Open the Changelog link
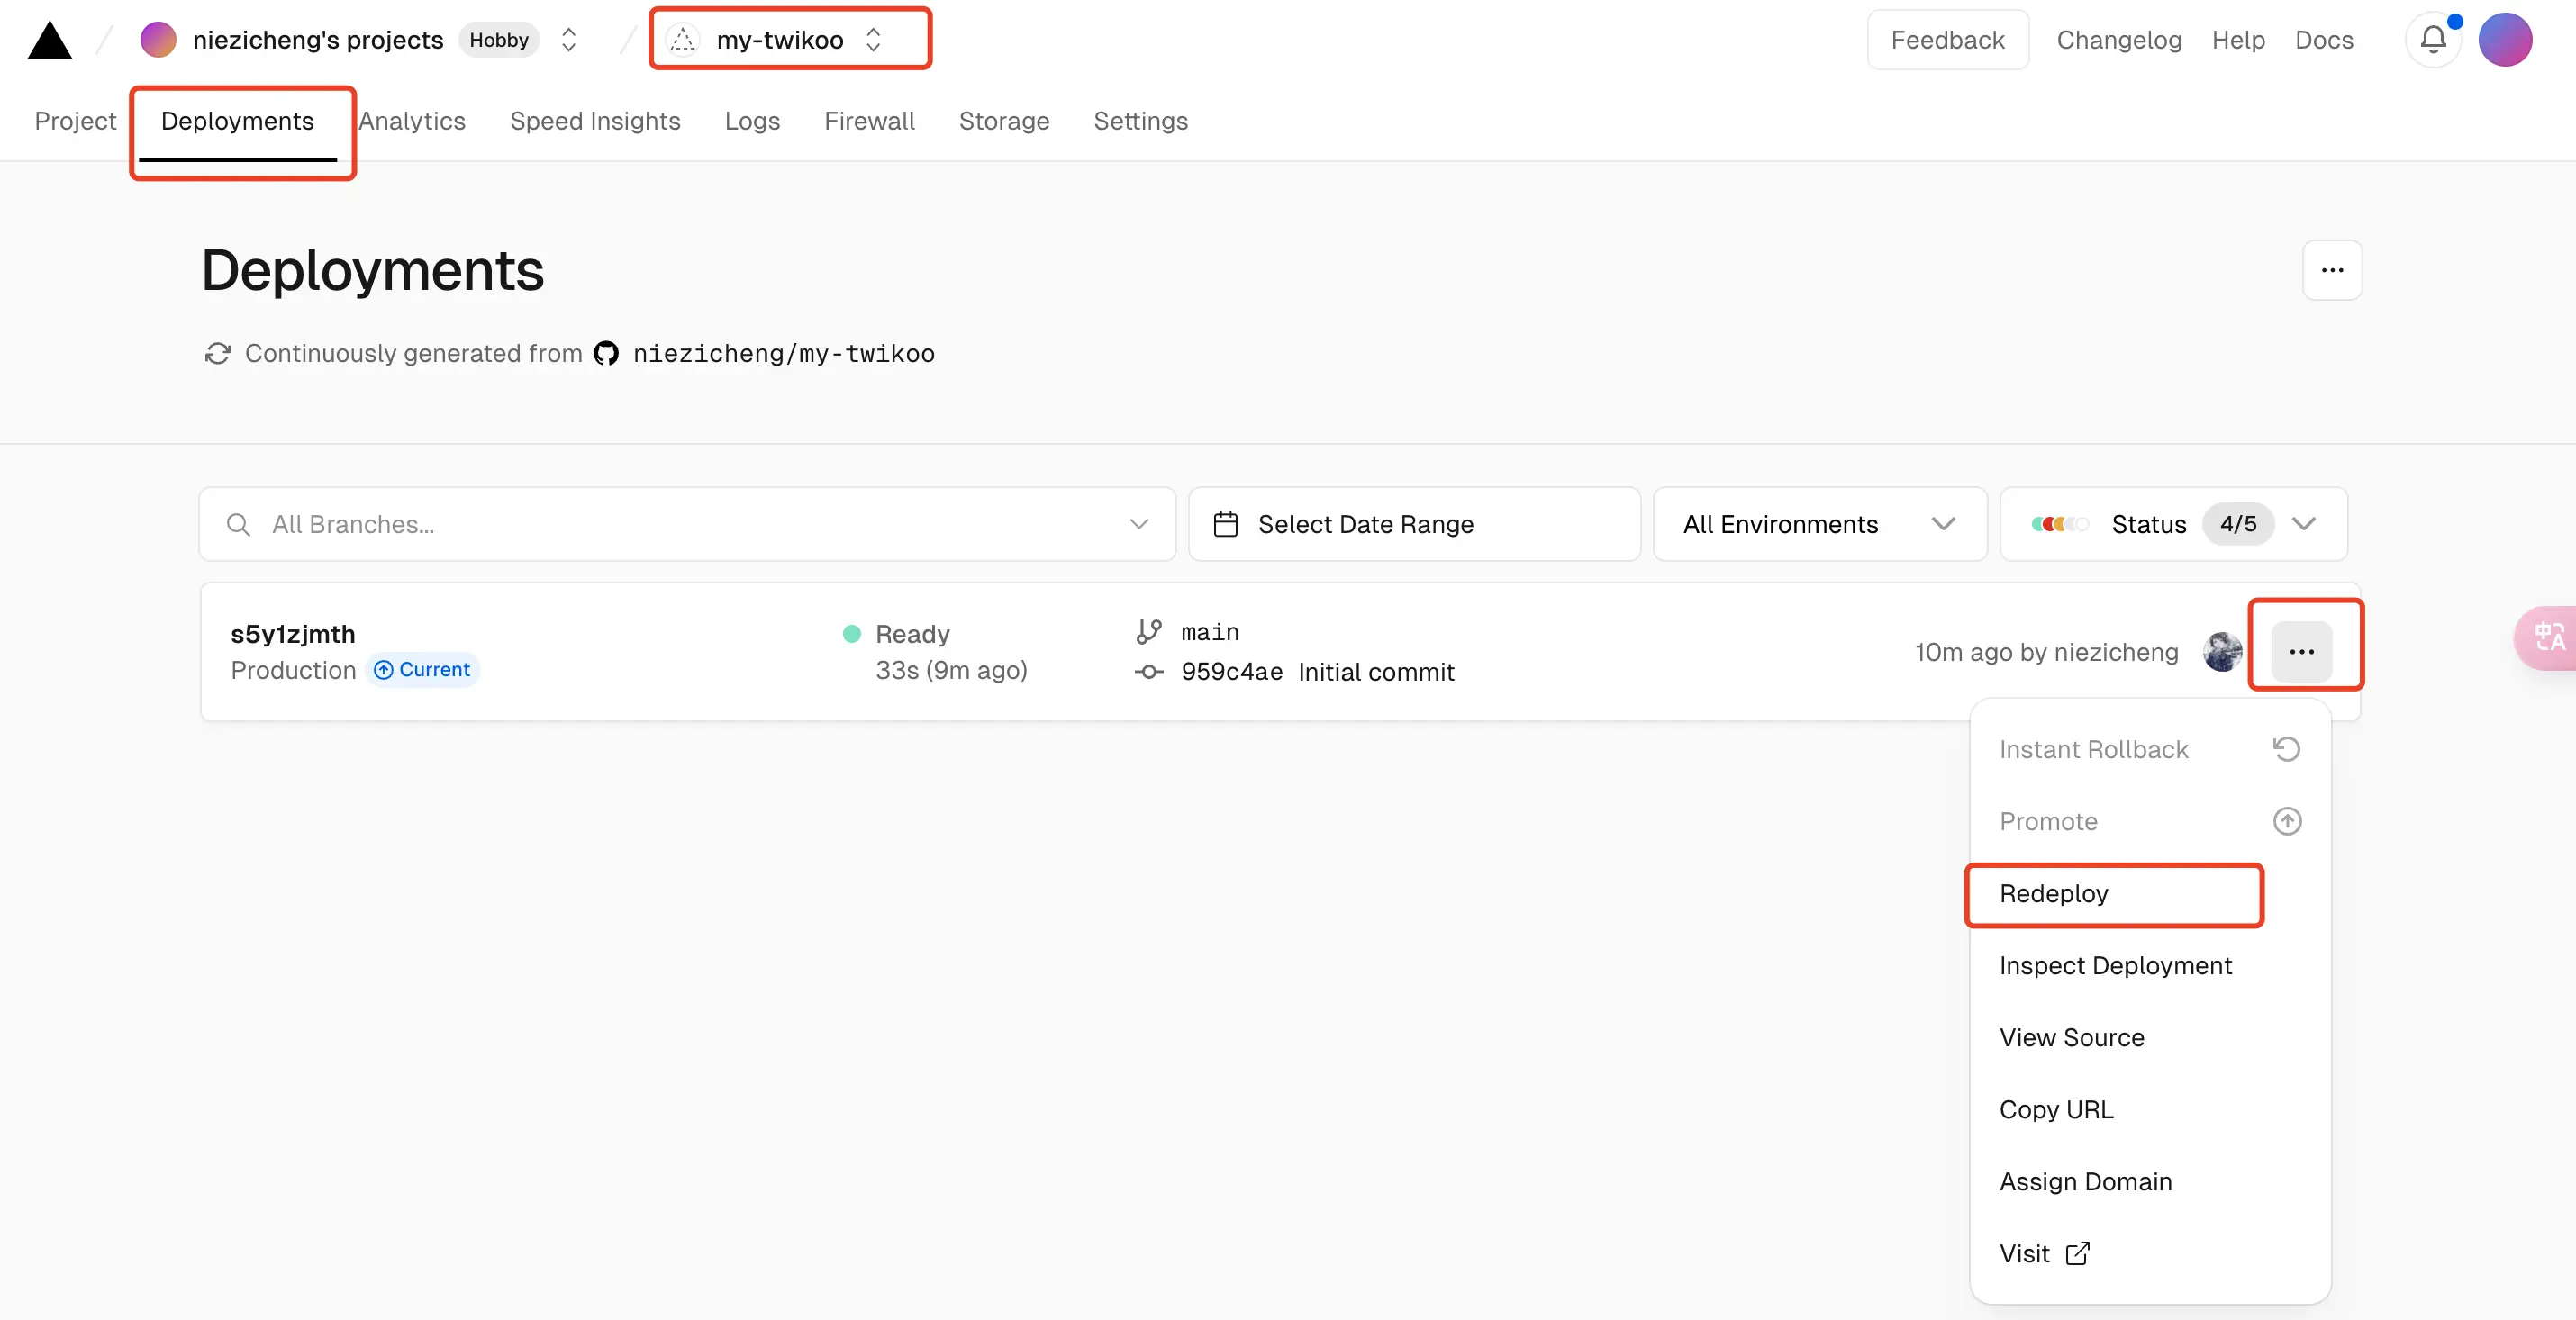Viewport: 2576px width, 1320px height. (2118, 40)
